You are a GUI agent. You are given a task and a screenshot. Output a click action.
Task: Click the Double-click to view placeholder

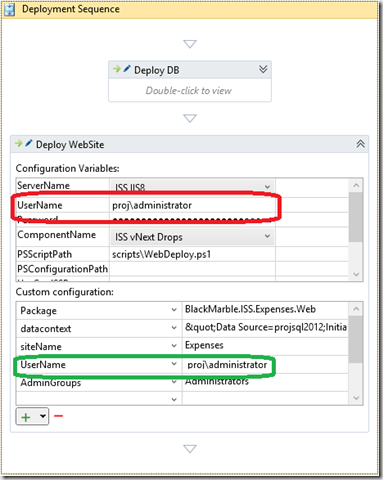coord(189,91)
